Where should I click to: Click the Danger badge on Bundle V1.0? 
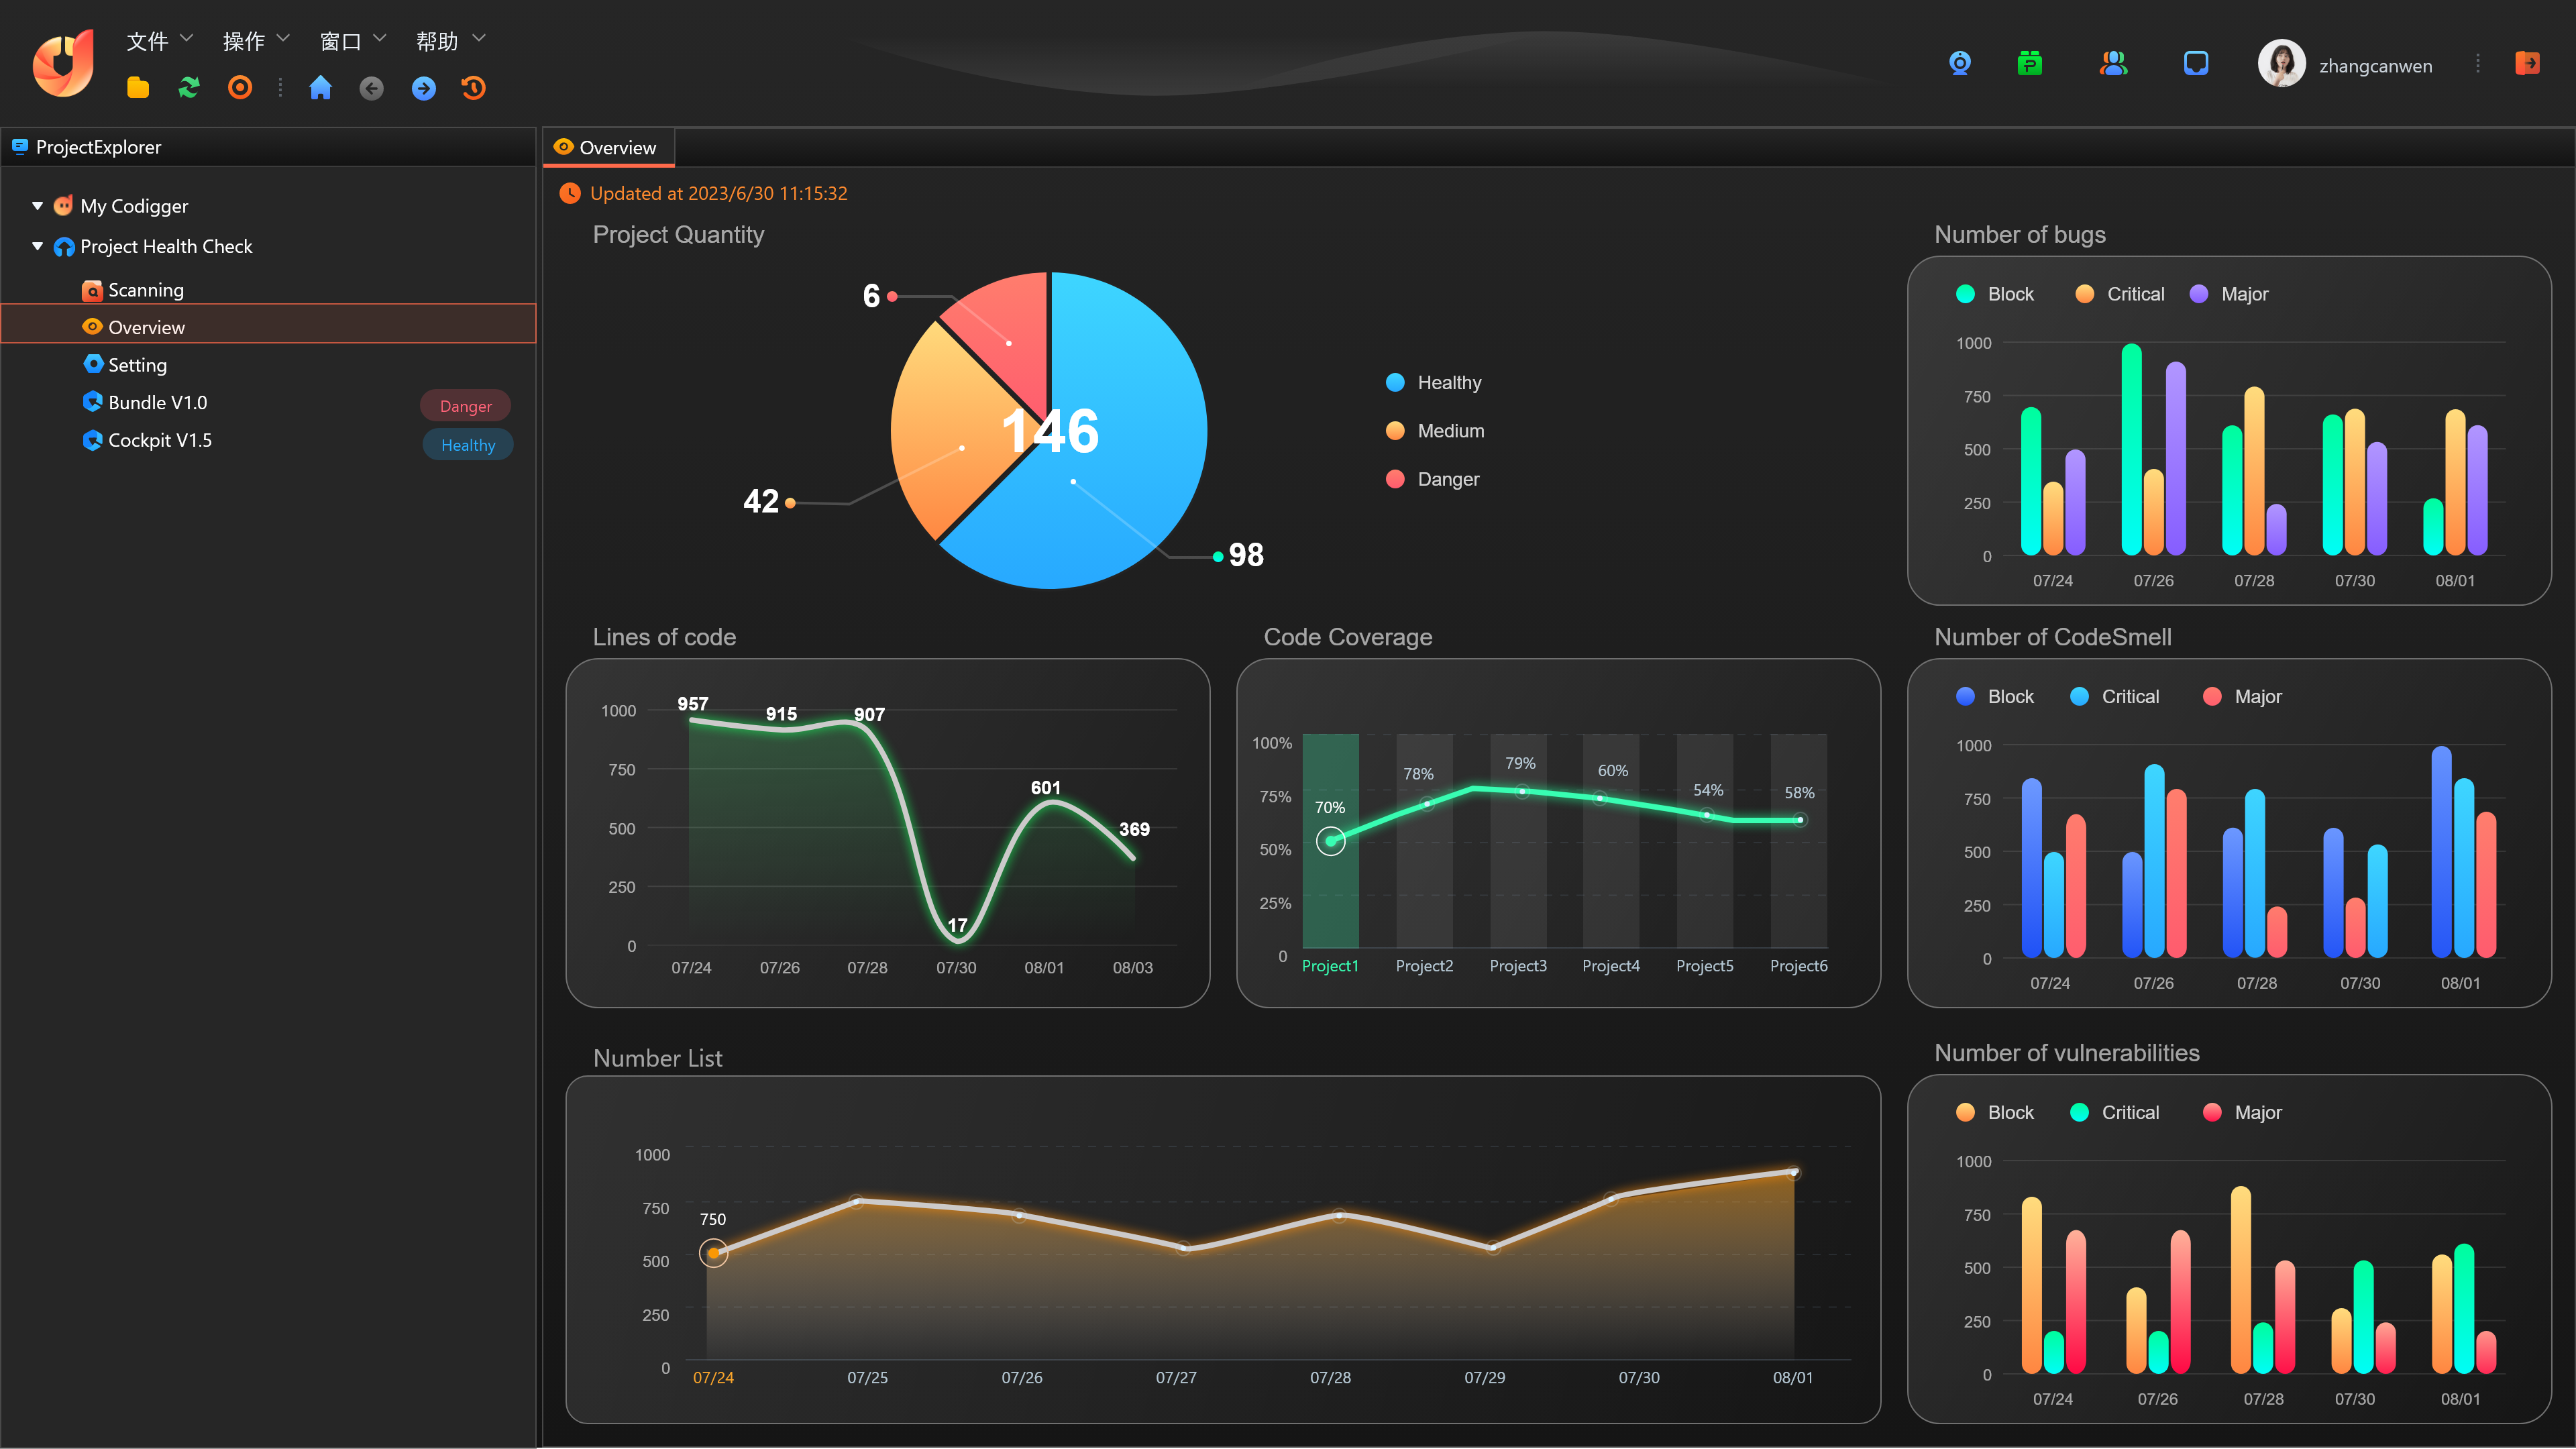[x=465, y=406]
